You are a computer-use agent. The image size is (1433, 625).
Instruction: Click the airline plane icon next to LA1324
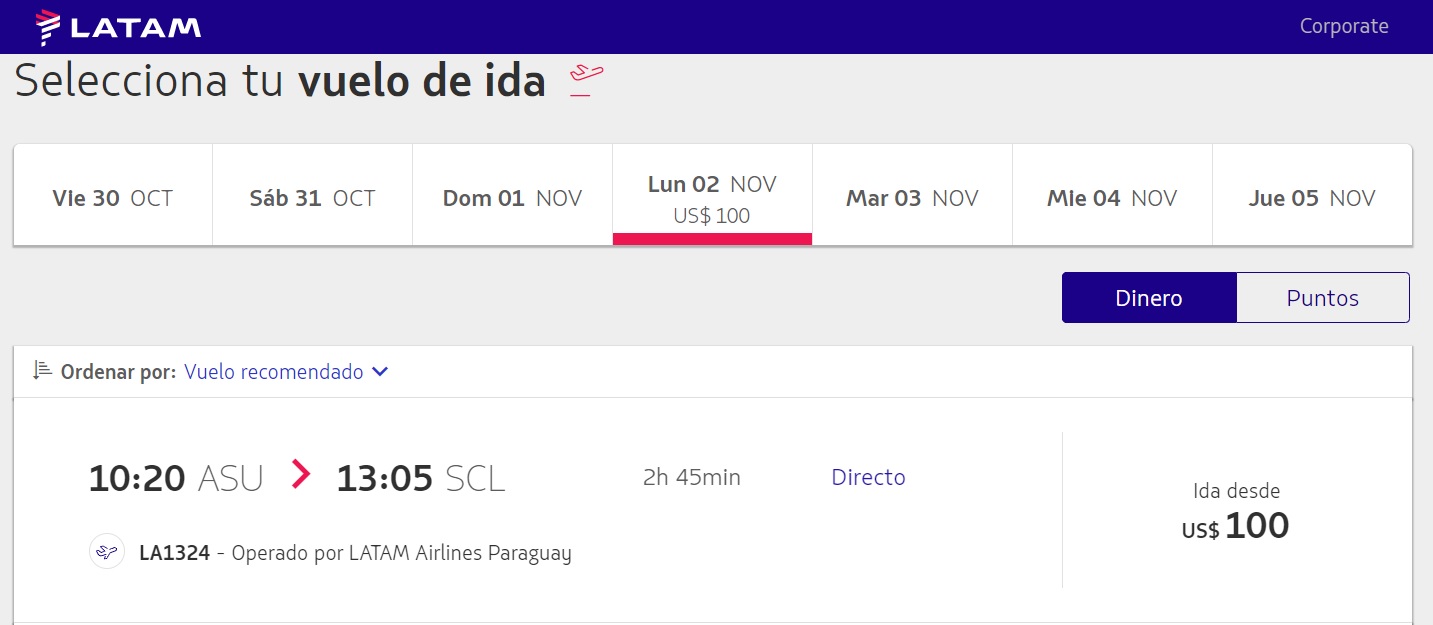107,552
